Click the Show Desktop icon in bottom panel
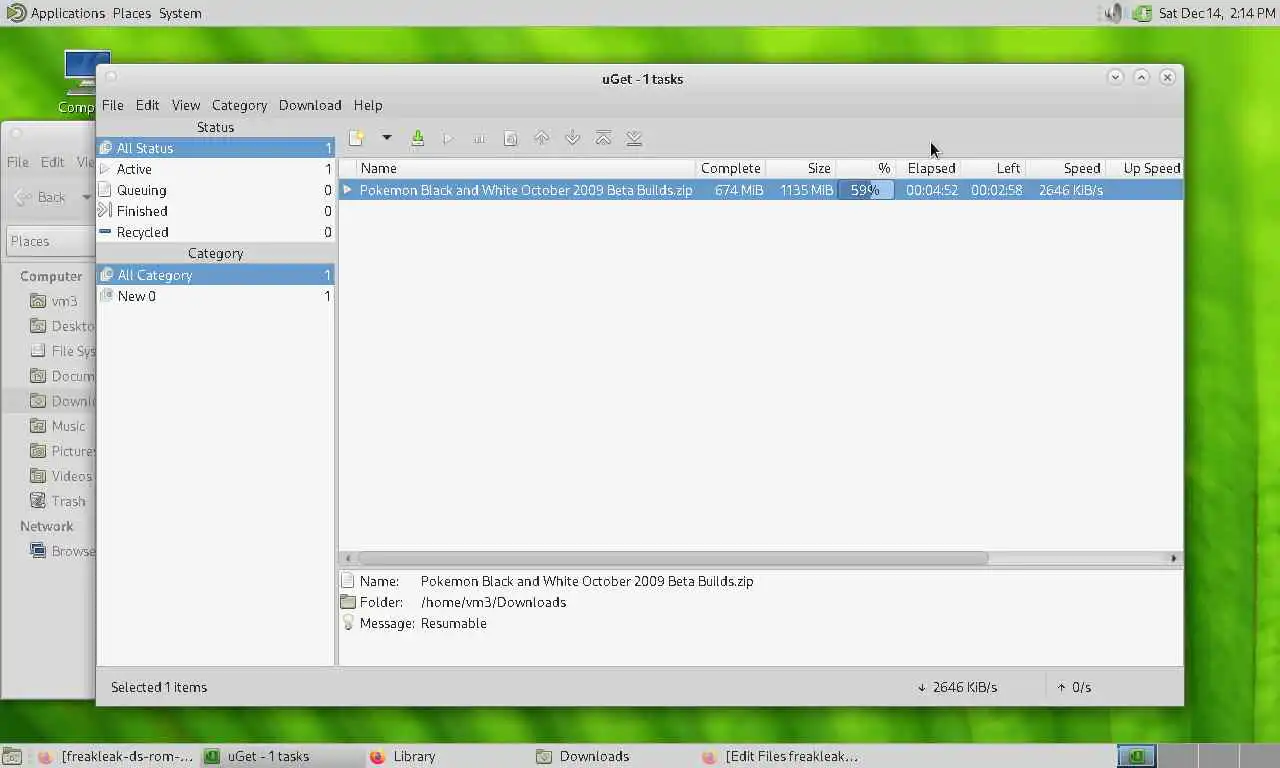The width and height of the screenshot is (1280, 768). point(12,757)
